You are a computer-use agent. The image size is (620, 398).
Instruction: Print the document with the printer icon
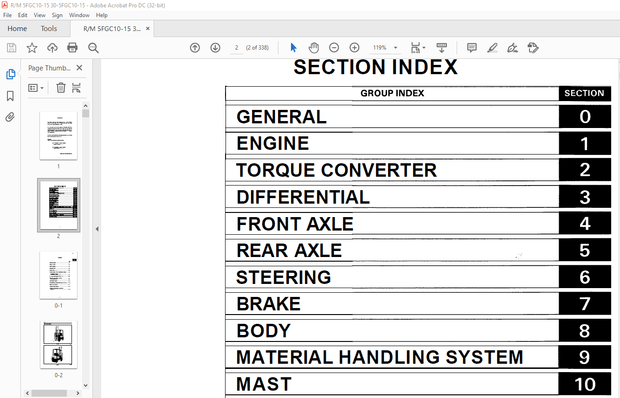[72, 48]
